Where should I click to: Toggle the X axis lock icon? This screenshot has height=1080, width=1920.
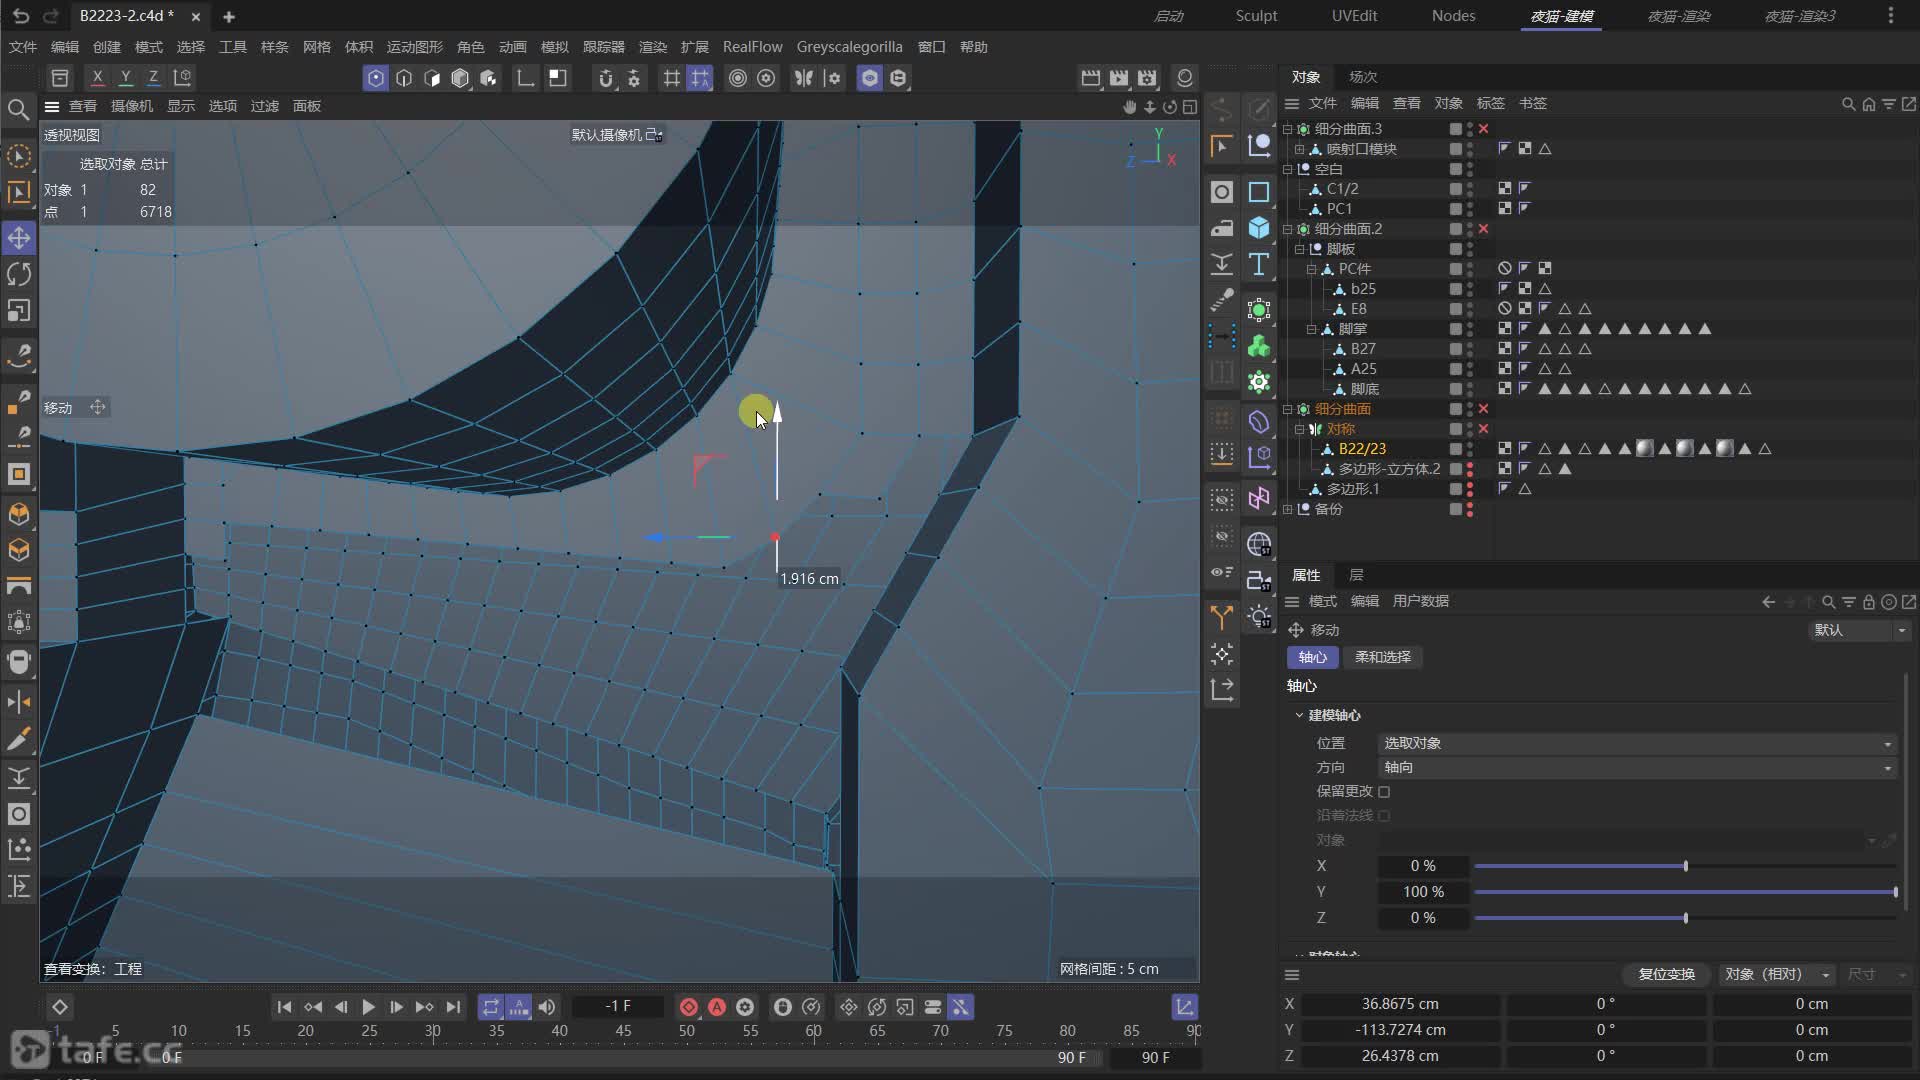97,77
